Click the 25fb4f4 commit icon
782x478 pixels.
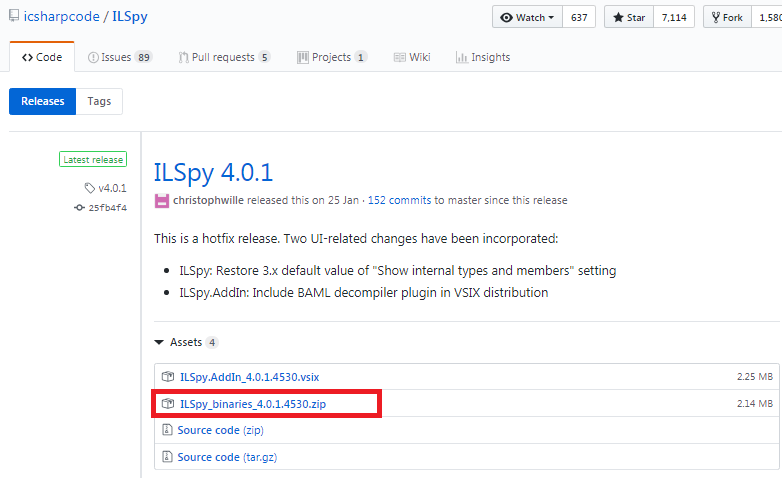[x=79, y=208]
